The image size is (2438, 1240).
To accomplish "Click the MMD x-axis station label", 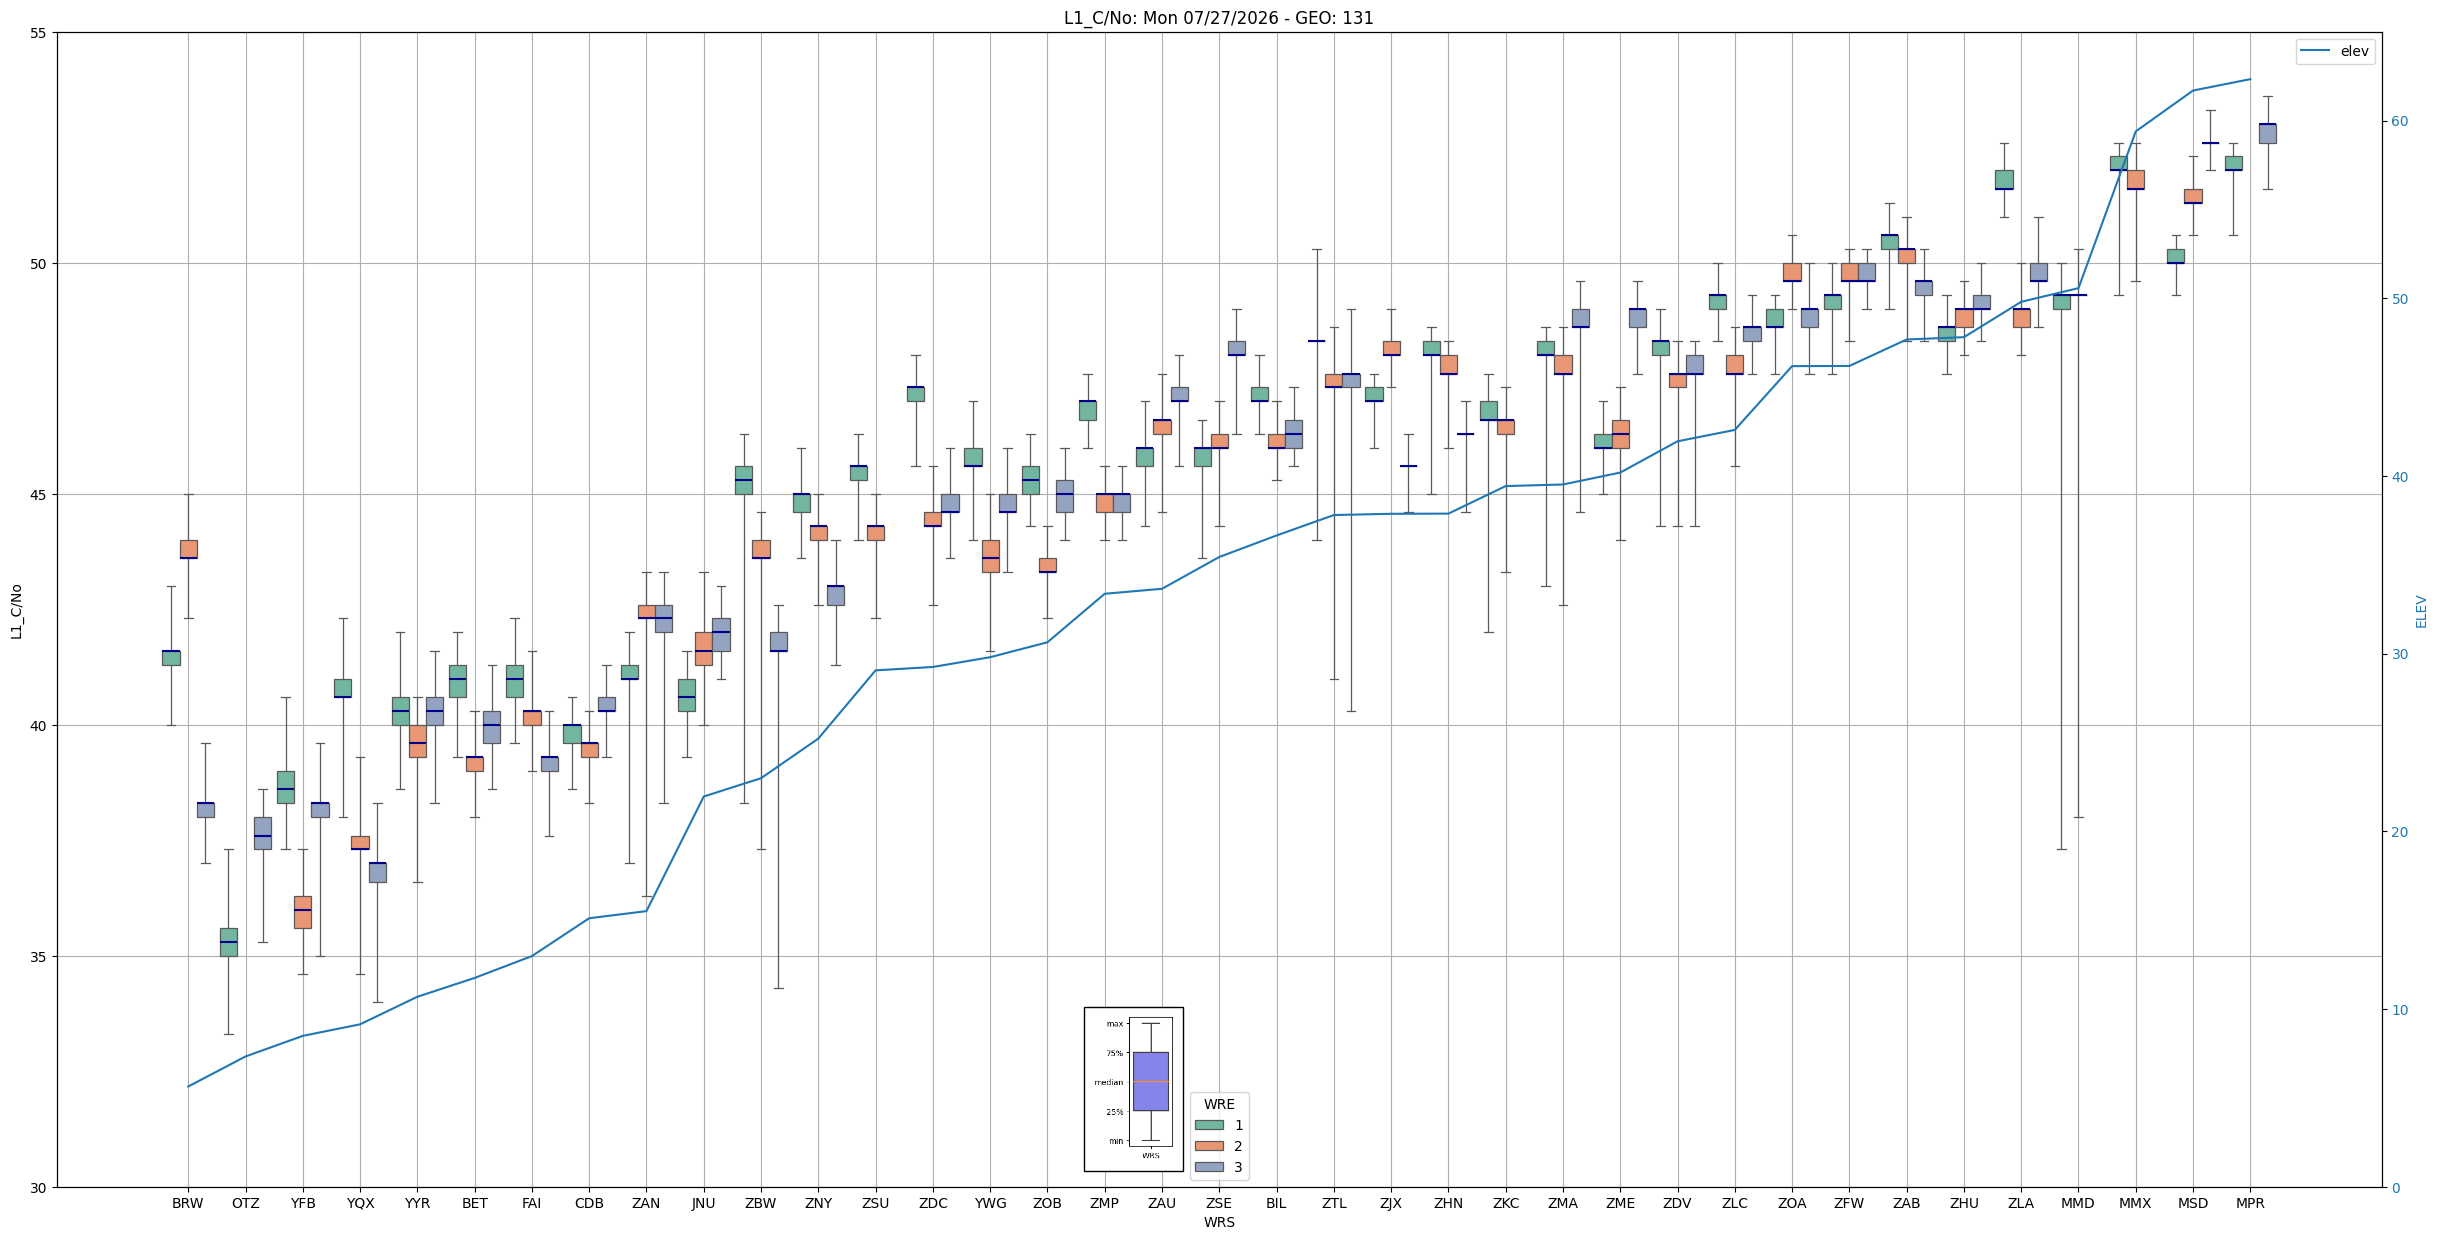I will (2078, 1203).
